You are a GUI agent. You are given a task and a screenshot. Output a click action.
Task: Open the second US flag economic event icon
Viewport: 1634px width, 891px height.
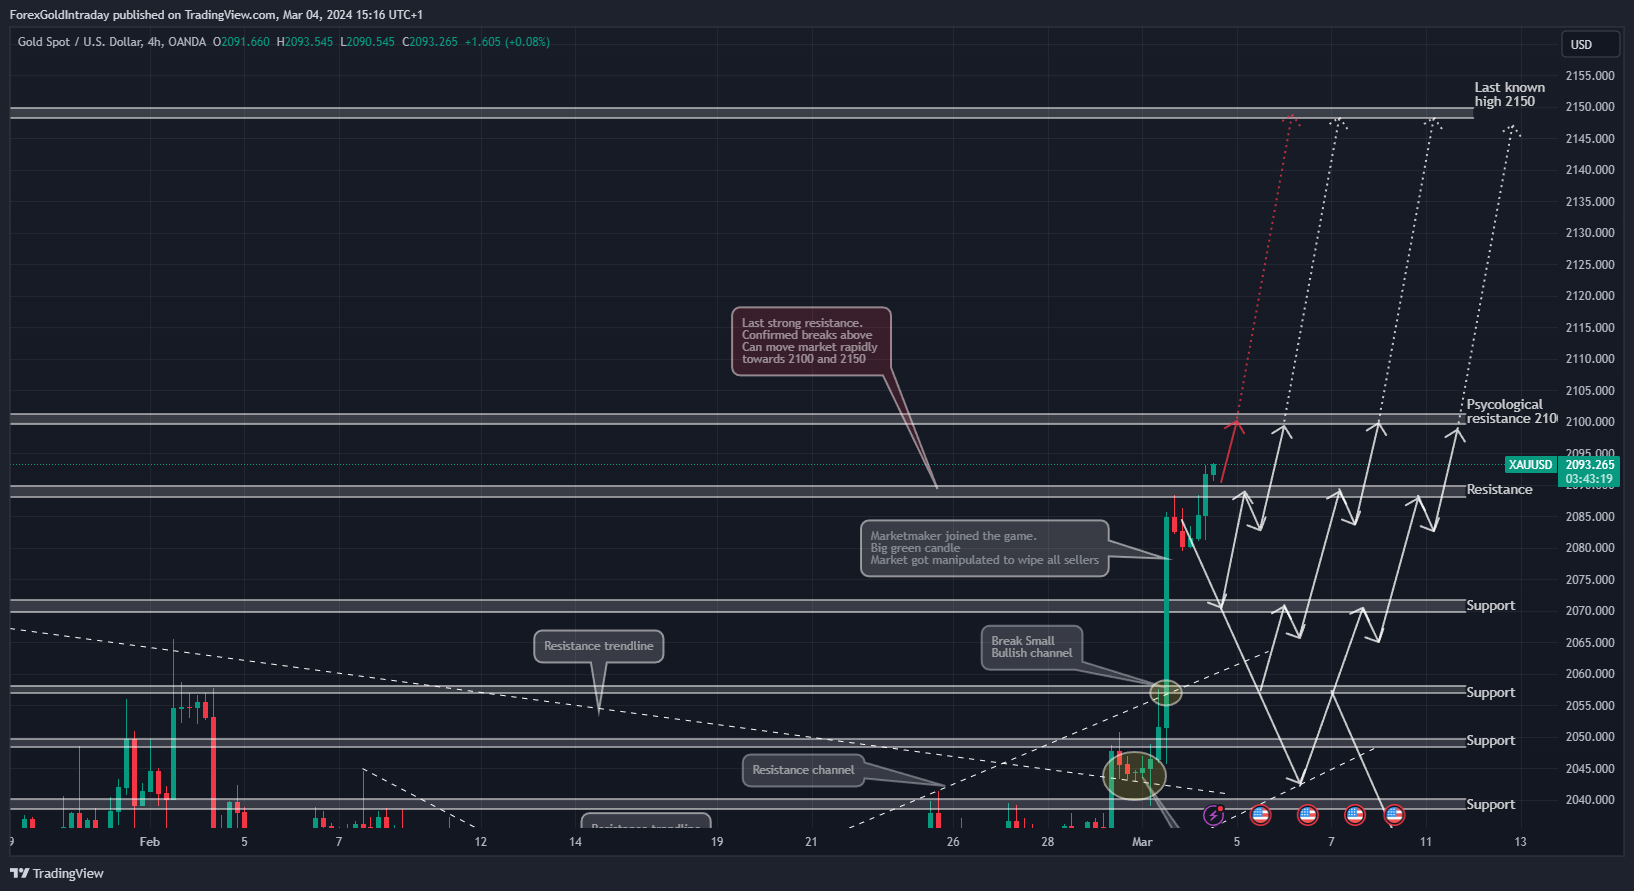pos(1308,815)
